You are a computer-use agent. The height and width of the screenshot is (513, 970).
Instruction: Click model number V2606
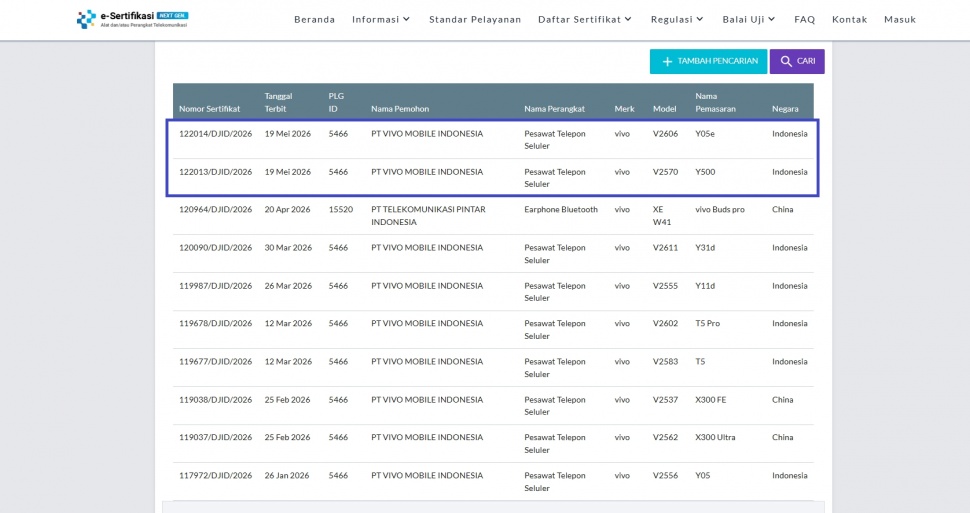click(665, 134)
